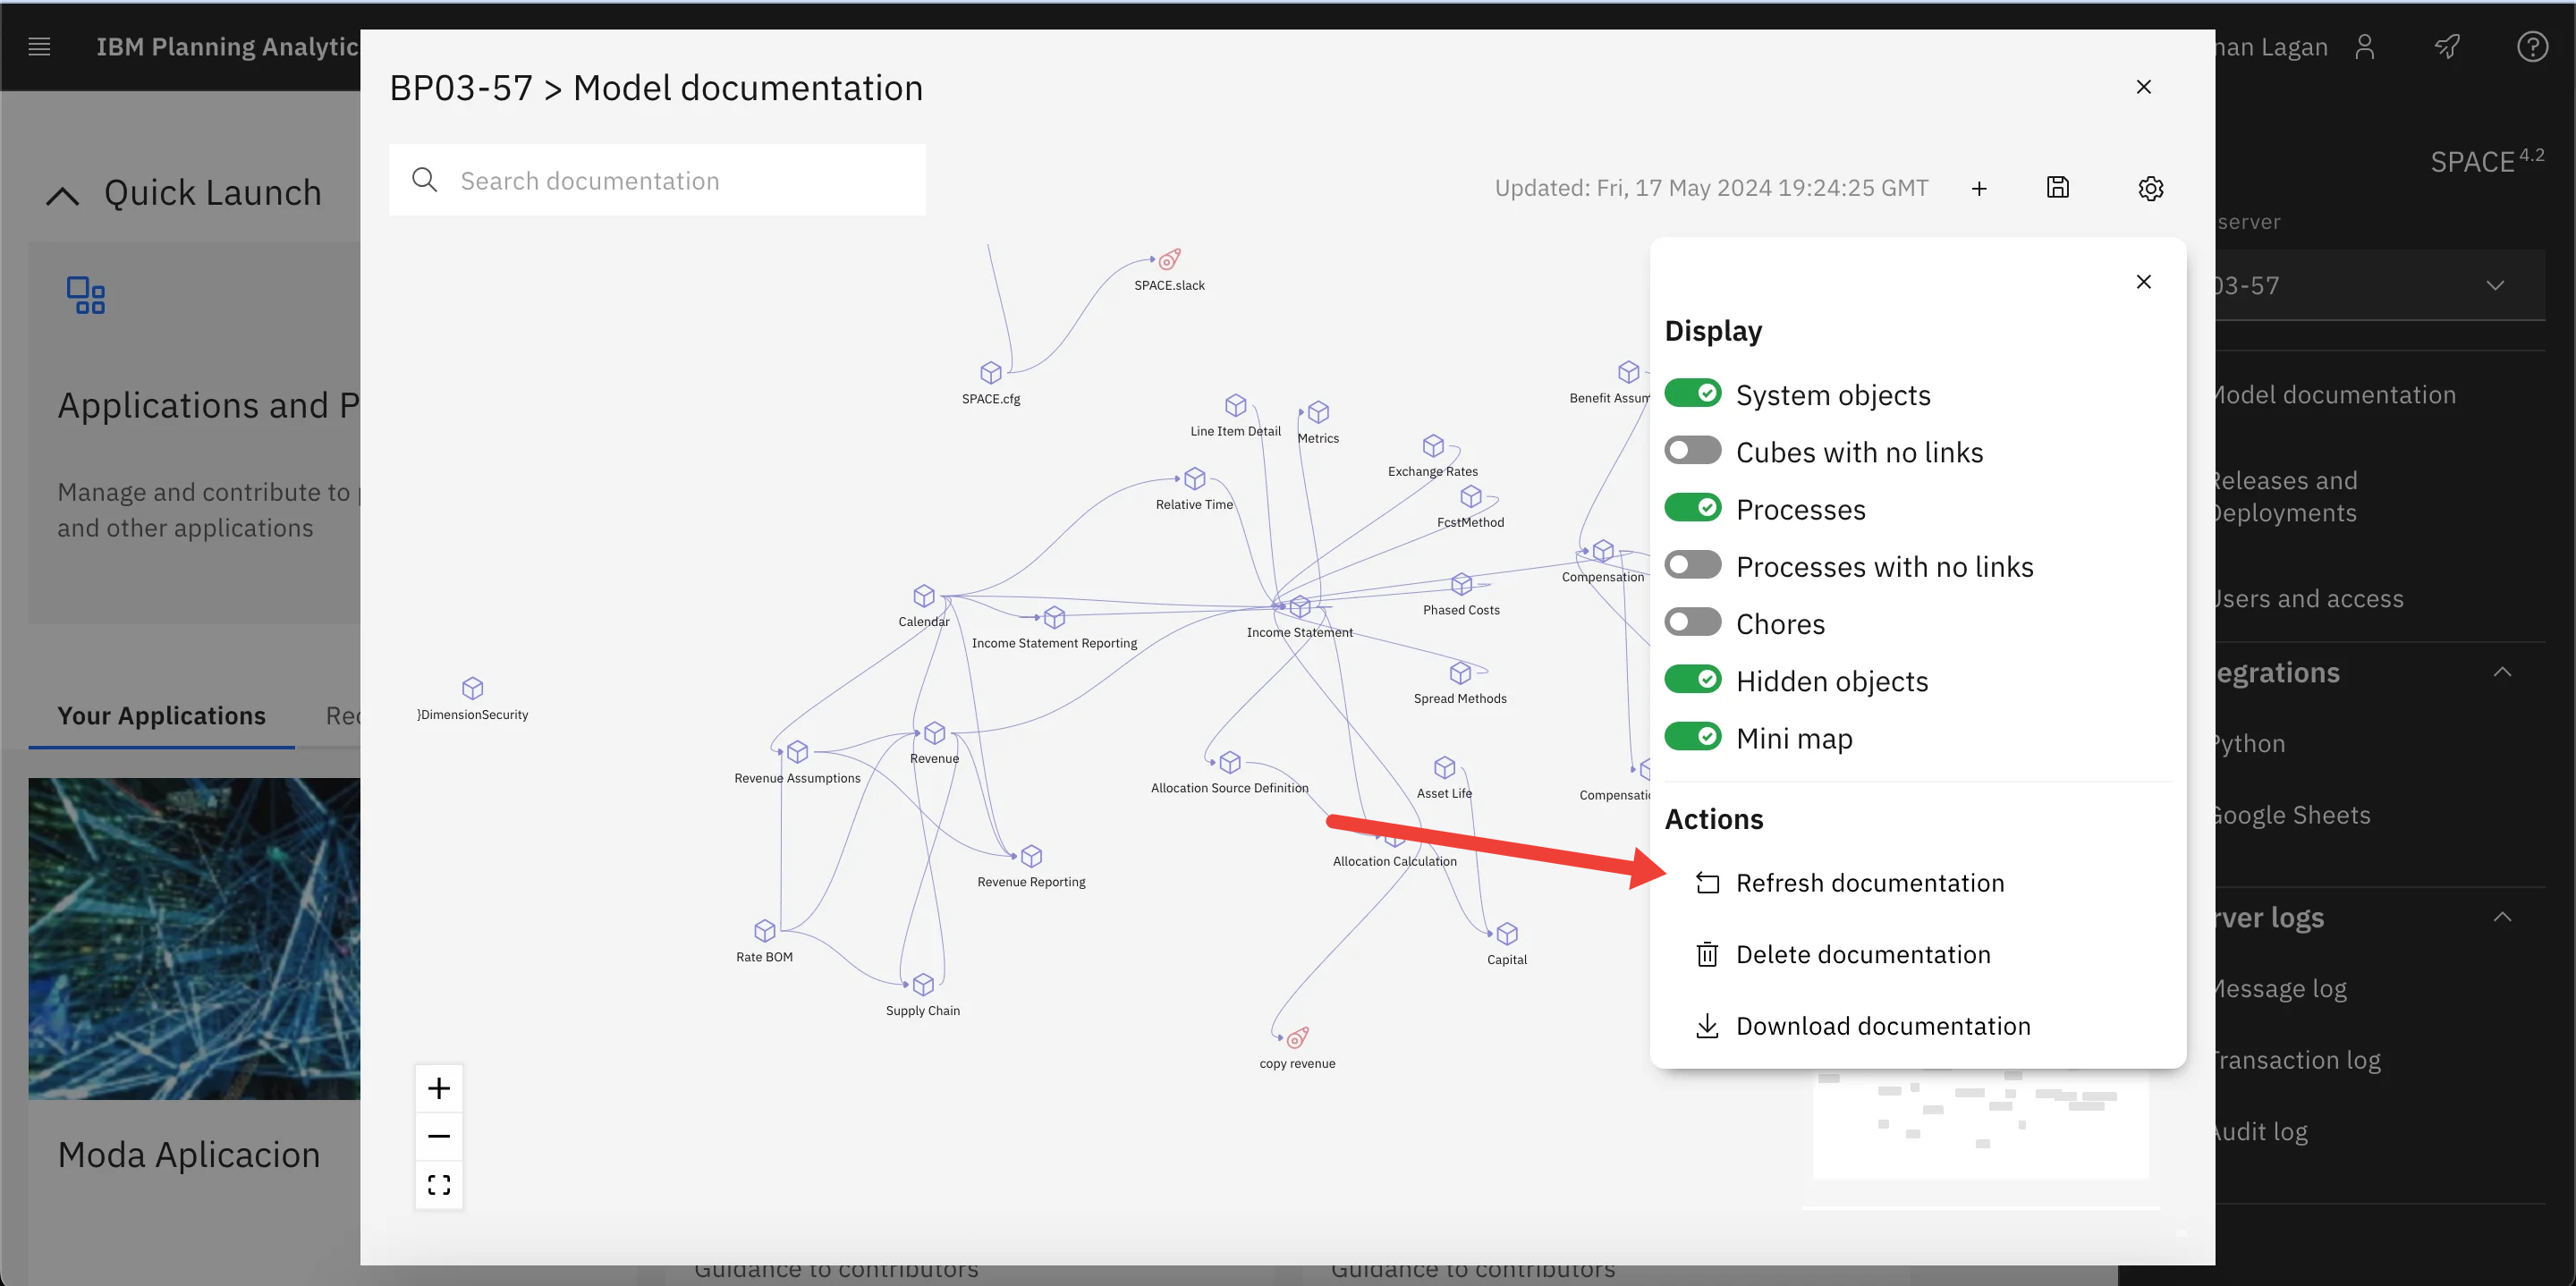The height and width of the screenshot is (1286, 2576).
Task: Select Delete documentation action
Action: point(1861,952)
